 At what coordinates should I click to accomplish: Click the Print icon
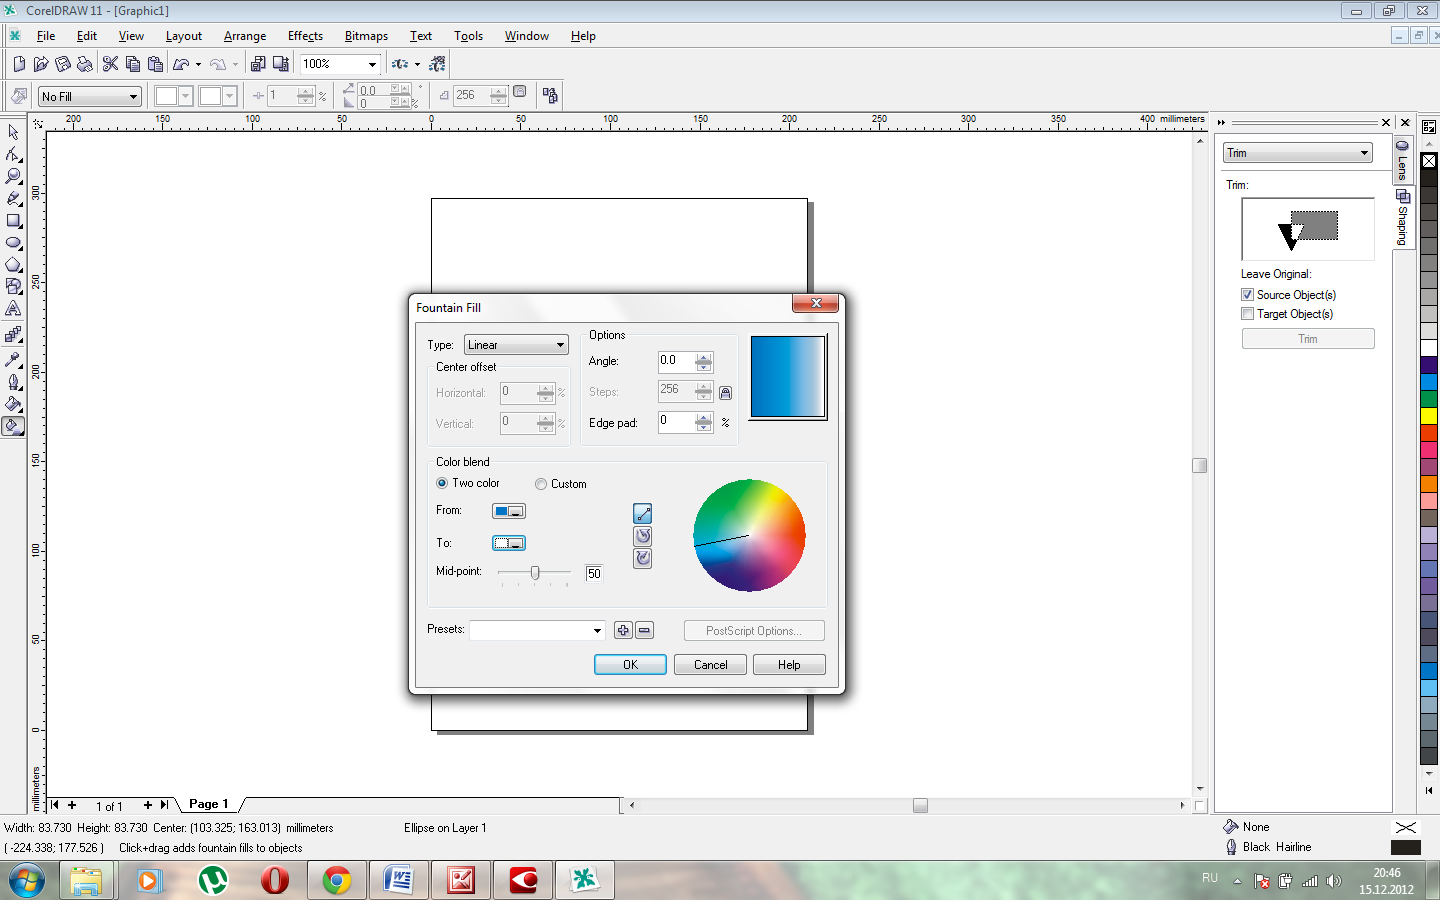pos(85,64)
